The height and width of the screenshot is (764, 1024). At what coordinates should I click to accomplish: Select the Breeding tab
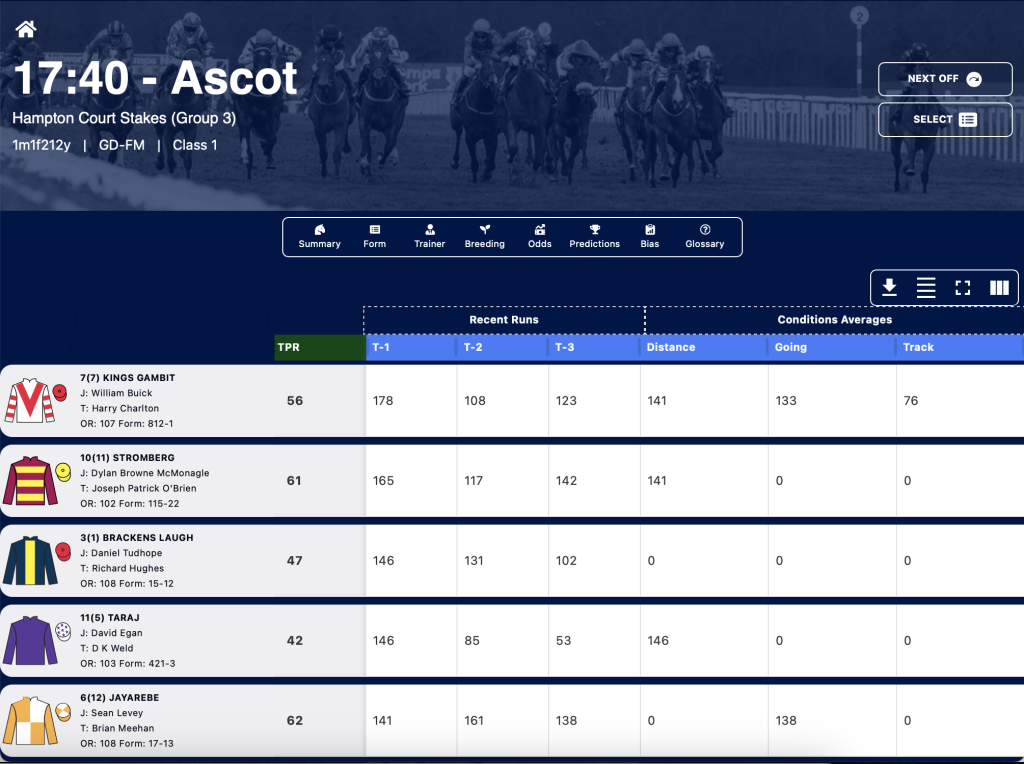tap(485, 236)
